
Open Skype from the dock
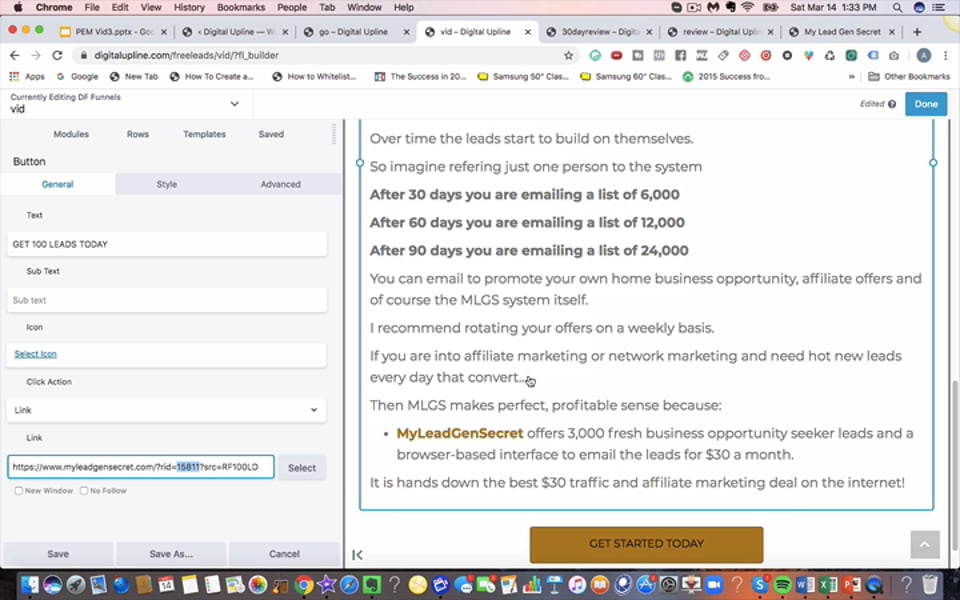(x=760, y=585)
